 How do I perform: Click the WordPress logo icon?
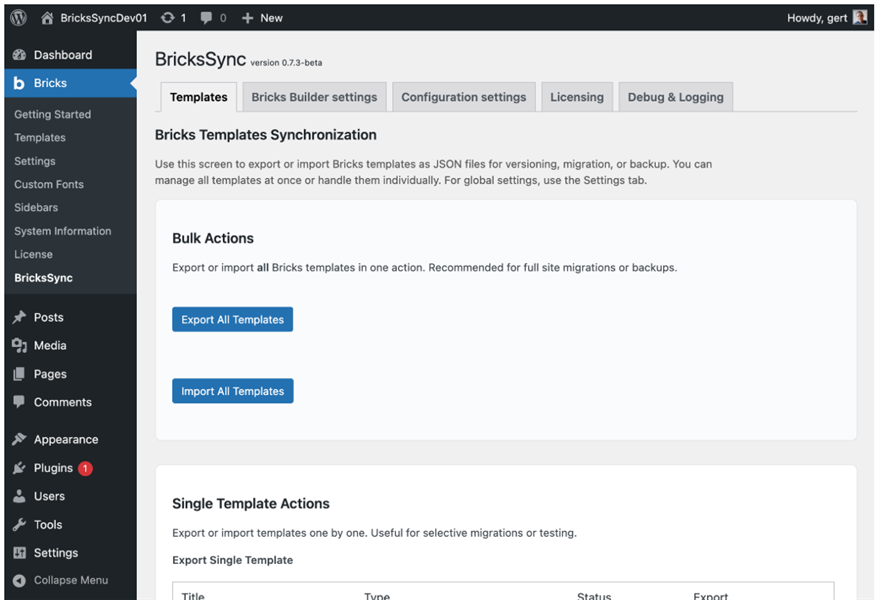(18, 17)
